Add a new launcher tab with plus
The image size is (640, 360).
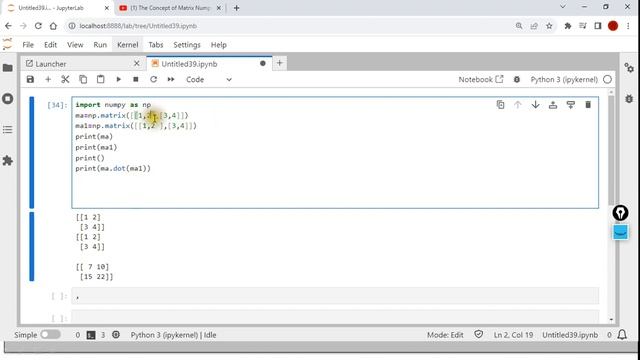click(x=280, y=63)
